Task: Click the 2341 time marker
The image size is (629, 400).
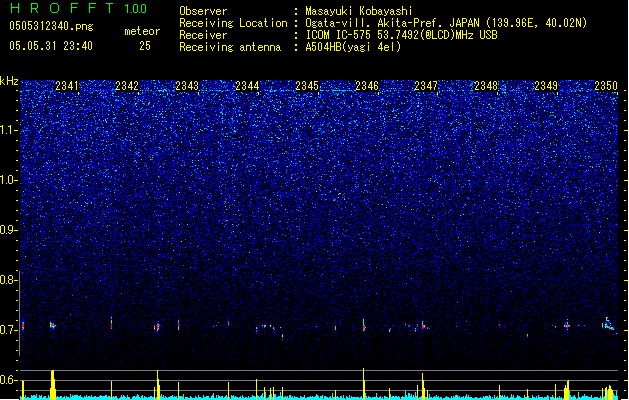Action: click(67, 86)
